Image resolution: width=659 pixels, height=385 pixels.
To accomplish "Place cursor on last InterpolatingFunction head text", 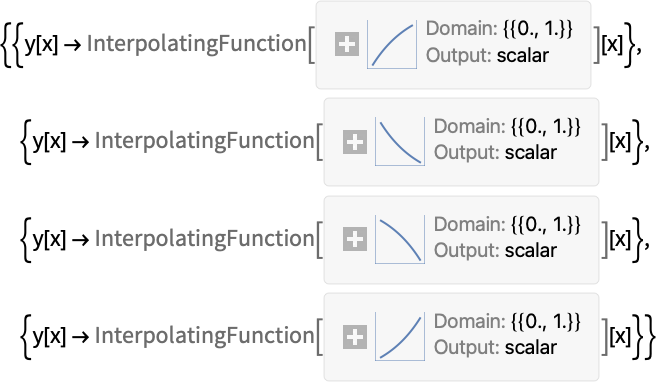I will [205, 335].
